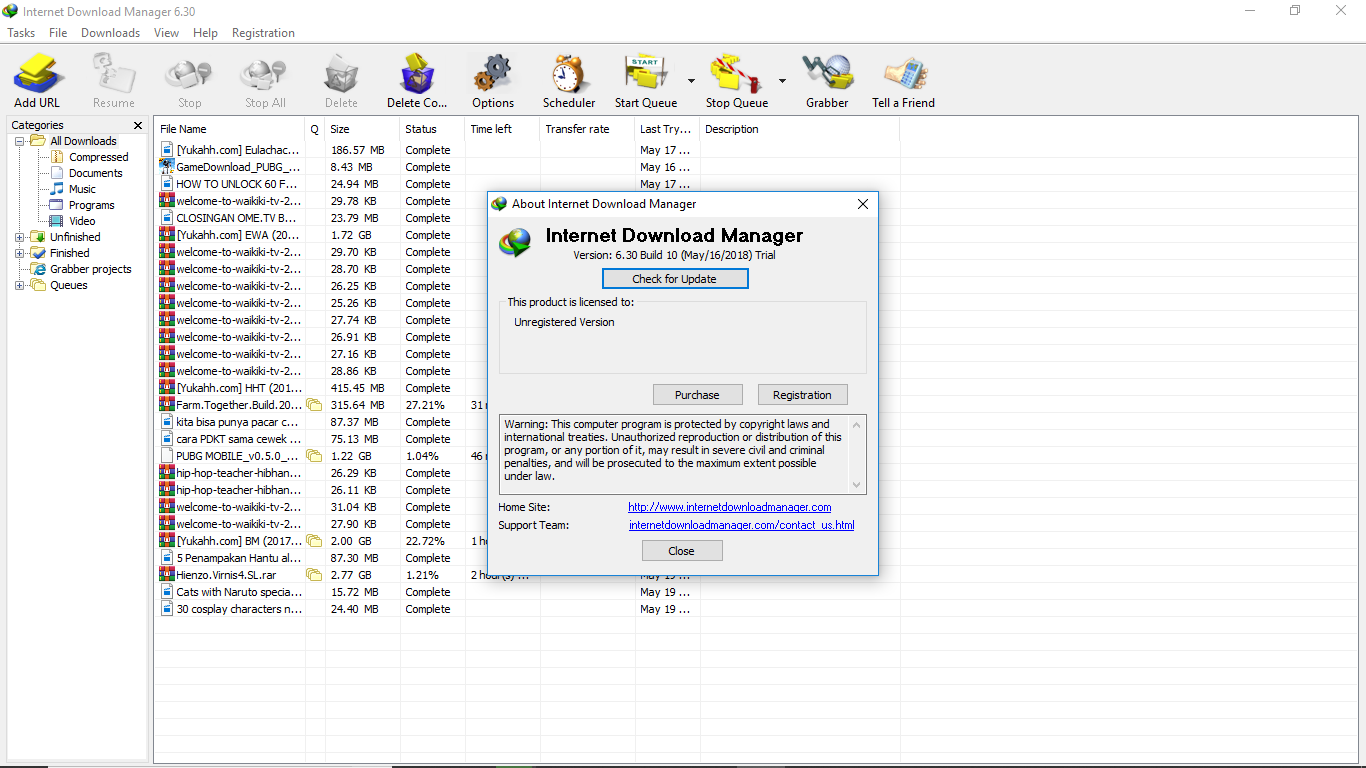This screenshot has height=768, width=1366.
Task: Open the Downloads menu
Action: tap(110, 33)
